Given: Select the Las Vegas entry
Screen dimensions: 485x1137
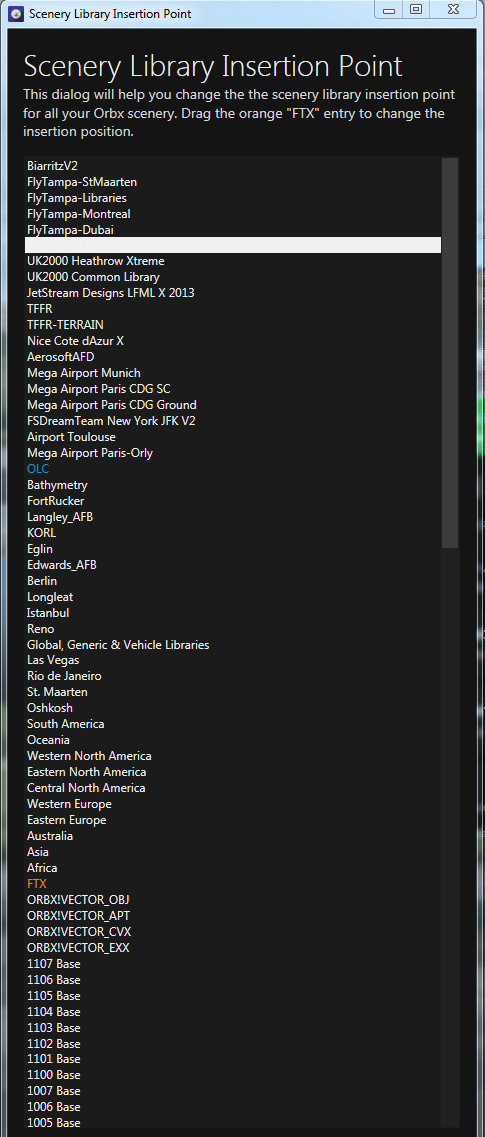Looking at the screenshot, I should (x=53, y=660).
